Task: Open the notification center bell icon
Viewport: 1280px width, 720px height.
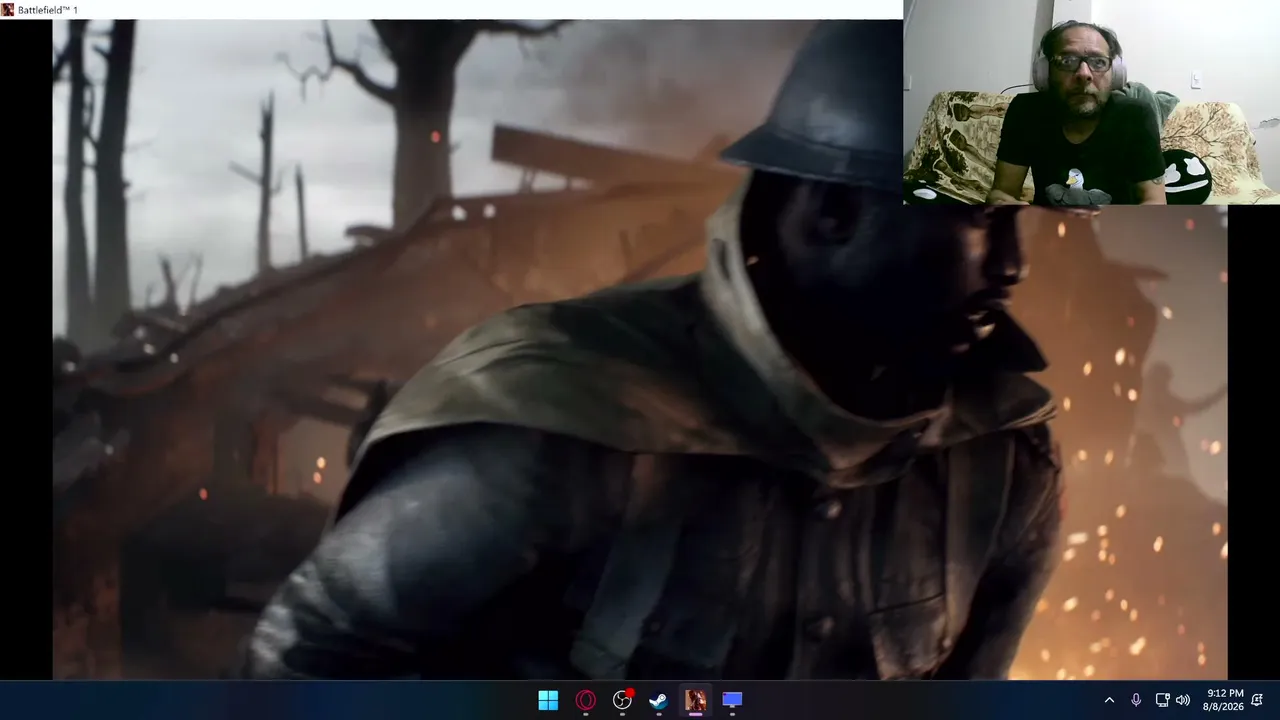Action: tap(1257, 700)
